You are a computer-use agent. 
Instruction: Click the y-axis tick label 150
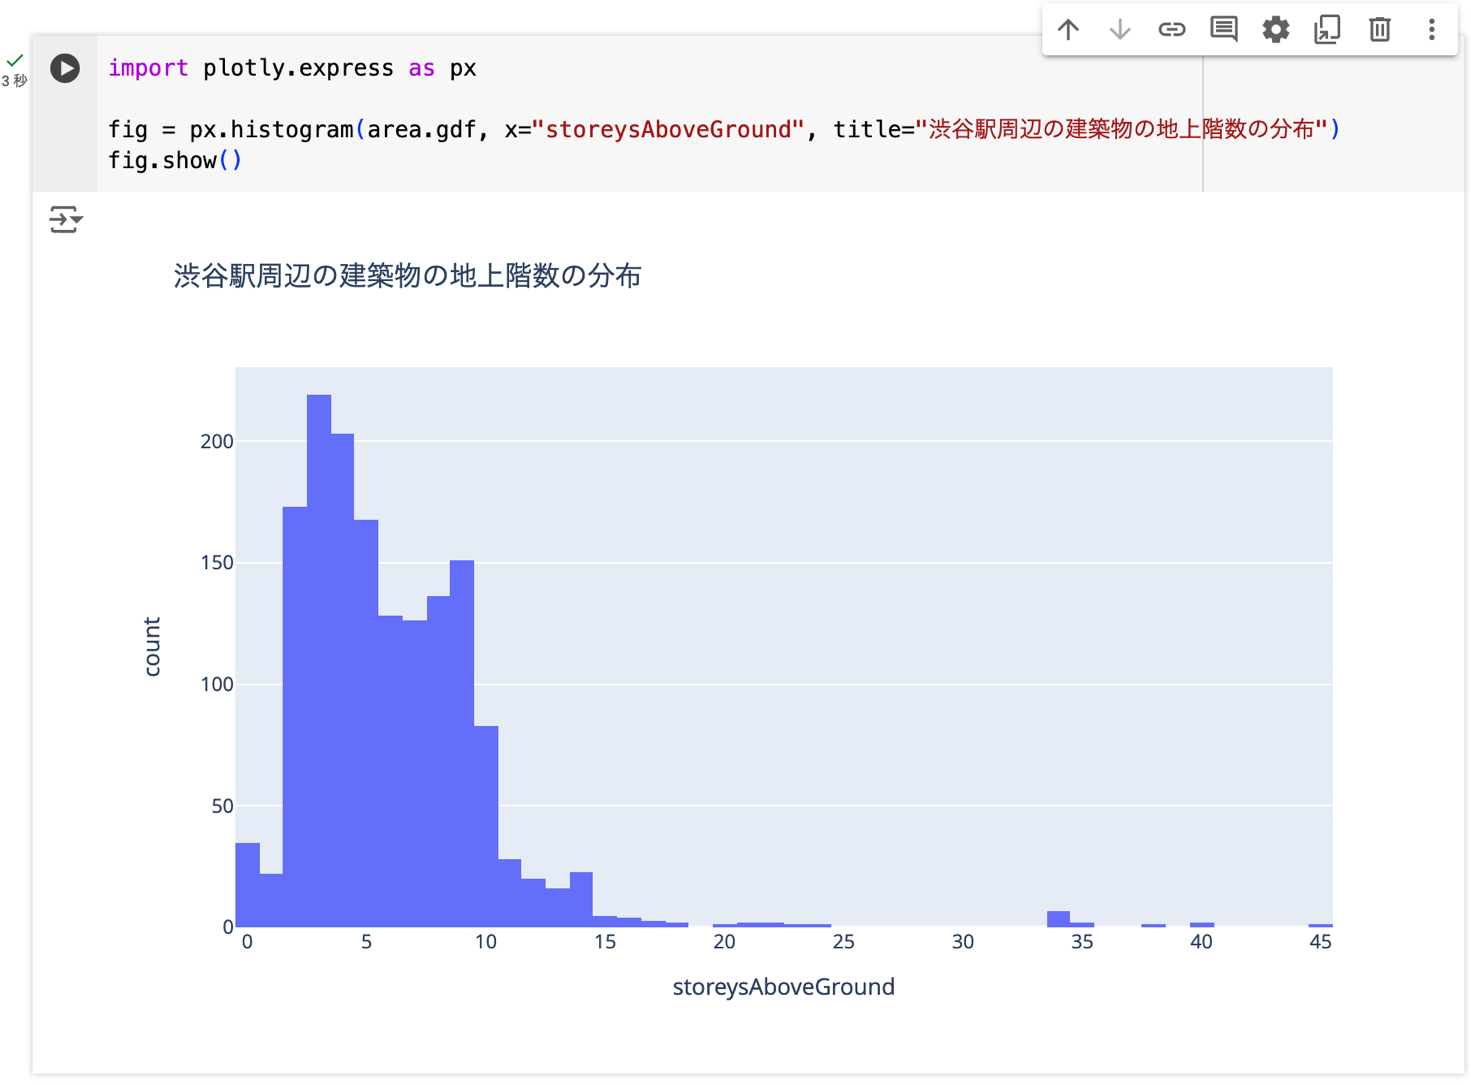point(217,563)
